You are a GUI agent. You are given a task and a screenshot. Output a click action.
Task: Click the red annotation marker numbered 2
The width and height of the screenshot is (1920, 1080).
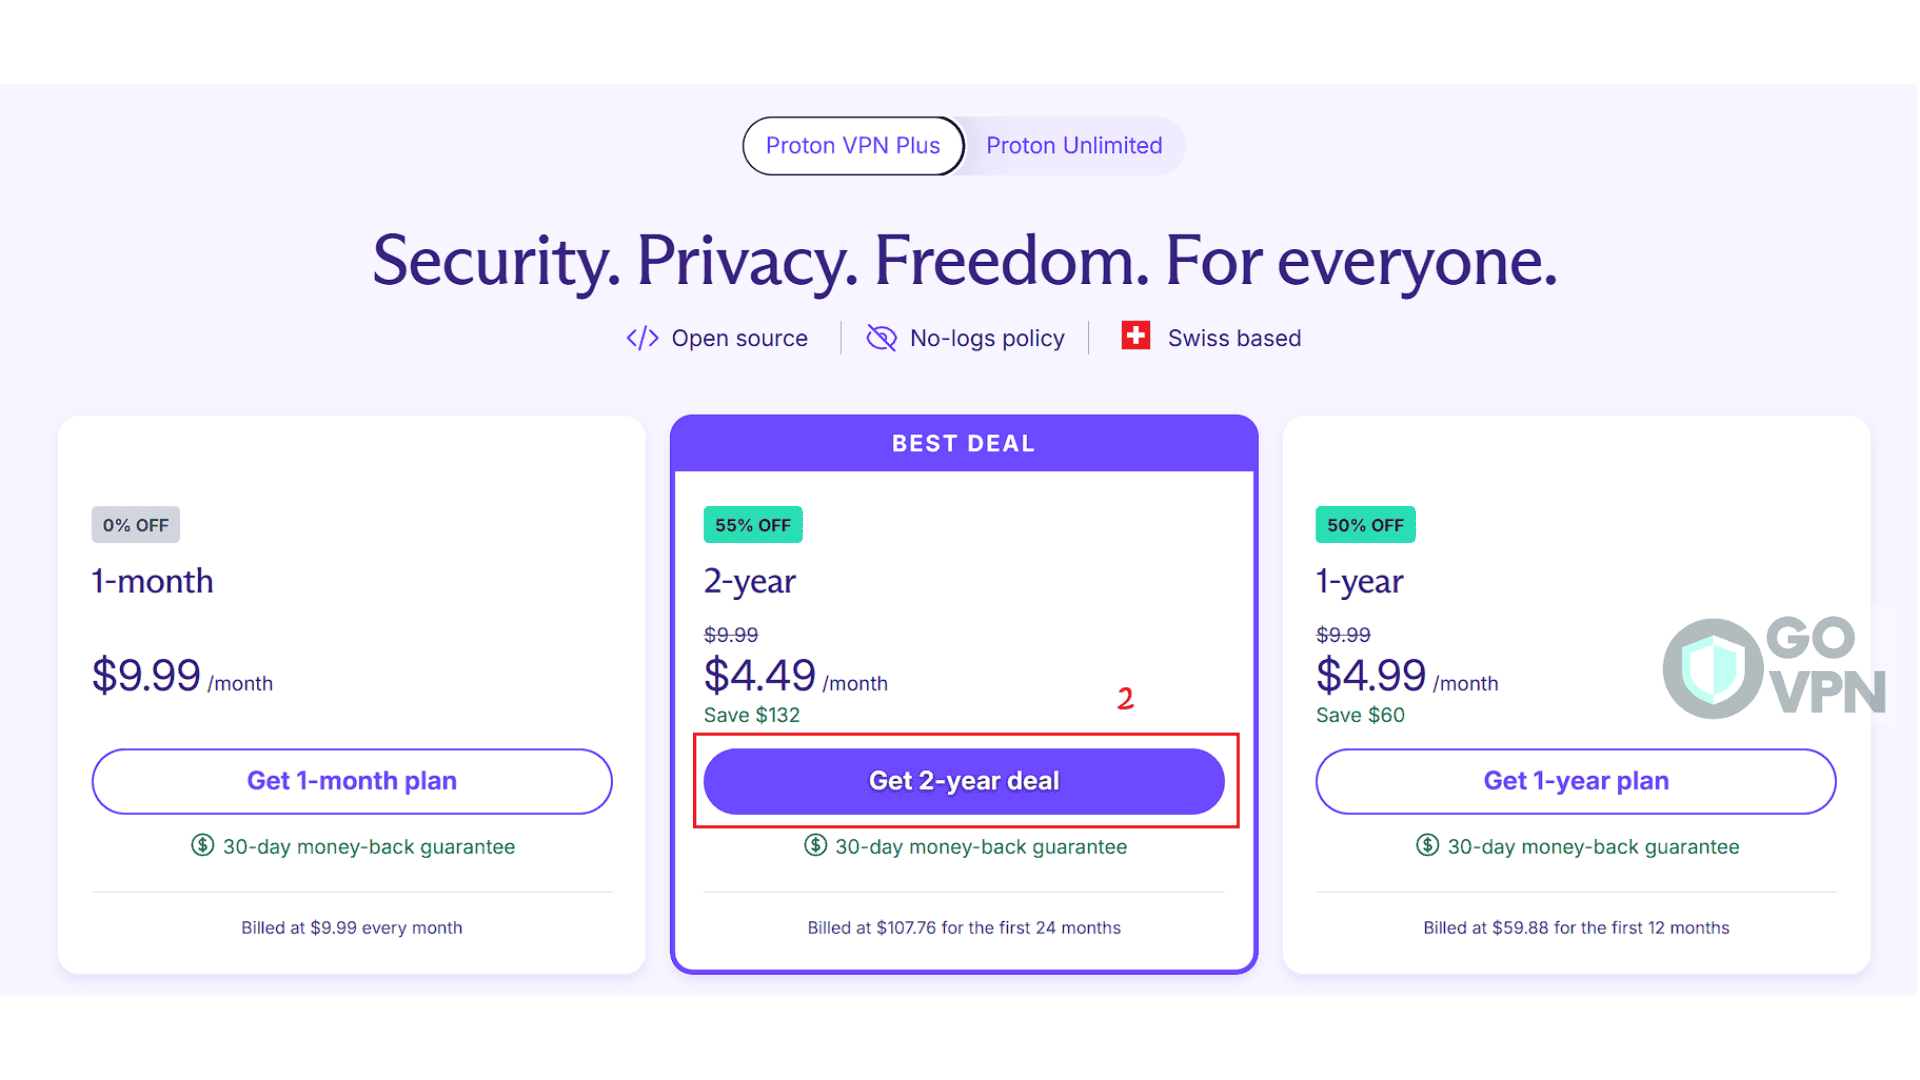(x=1127, y=699)
